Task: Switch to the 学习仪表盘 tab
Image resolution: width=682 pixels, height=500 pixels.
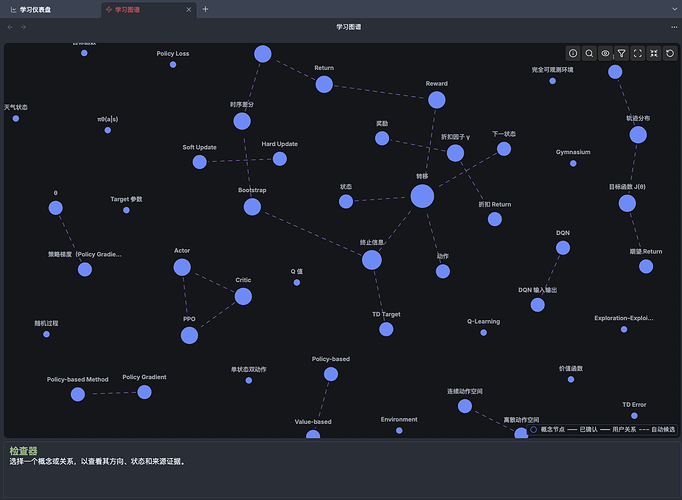Action: coord(30,10)
